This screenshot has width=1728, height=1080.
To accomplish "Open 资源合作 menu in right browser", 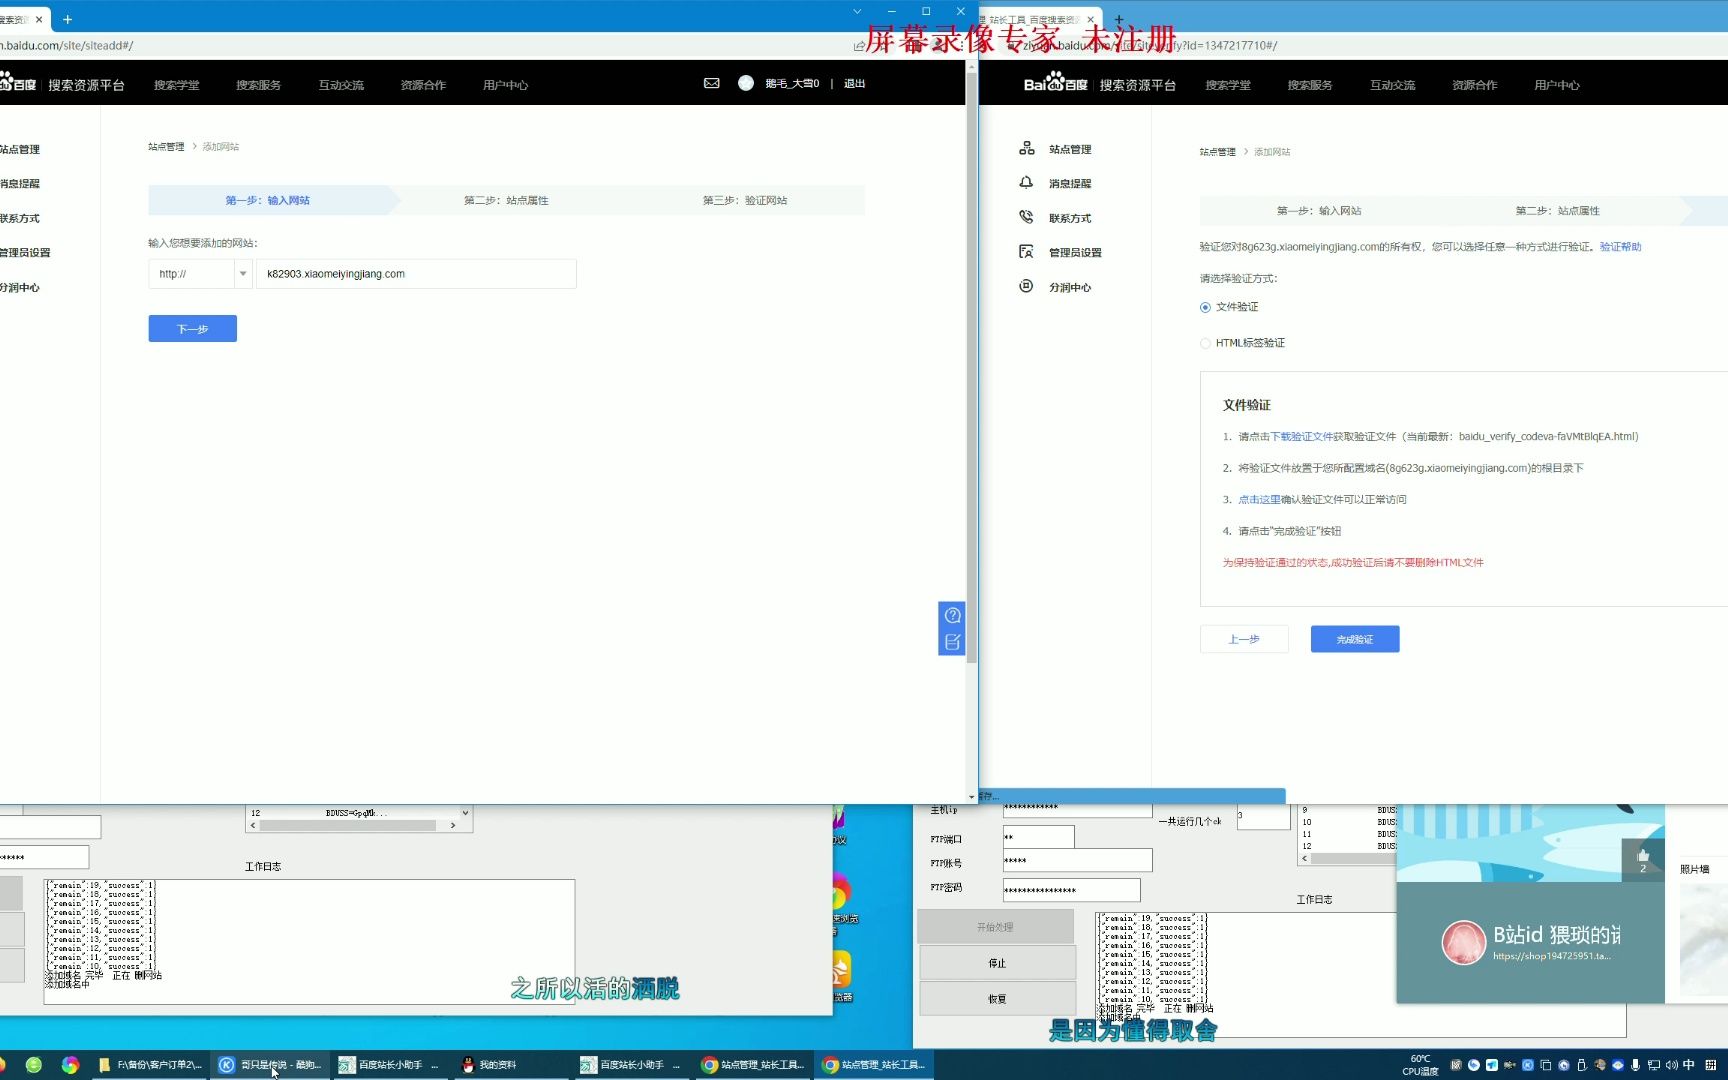I will [x=1475, y=85].
